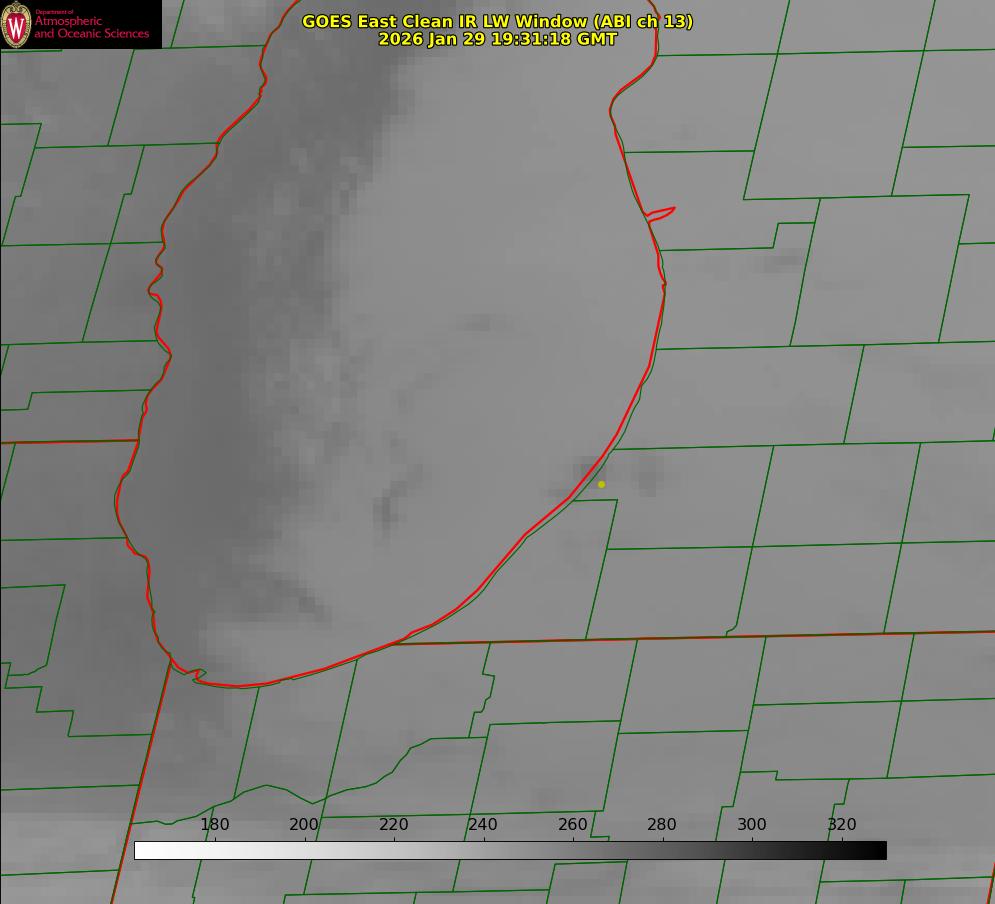995x904 pixels.
Task: Click the Atmospheric and Oceanic Sciences text
Action: click(91, 27)
